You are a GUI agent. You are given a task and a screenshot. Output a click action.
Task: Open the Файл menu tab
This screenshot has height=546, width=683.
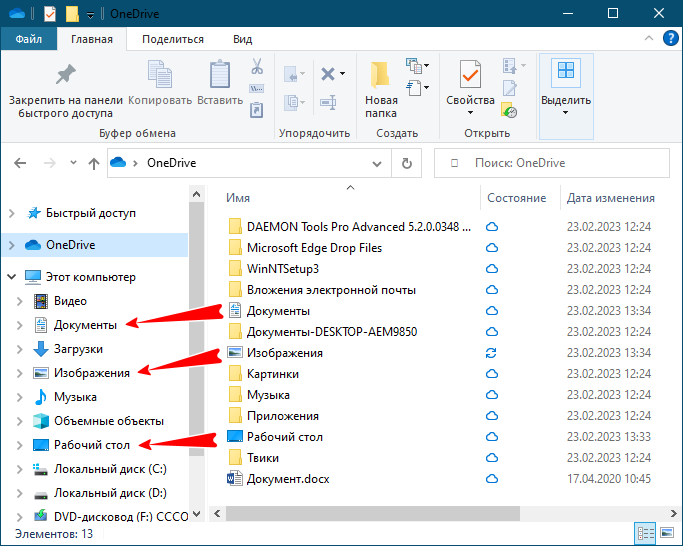(28, 39)
